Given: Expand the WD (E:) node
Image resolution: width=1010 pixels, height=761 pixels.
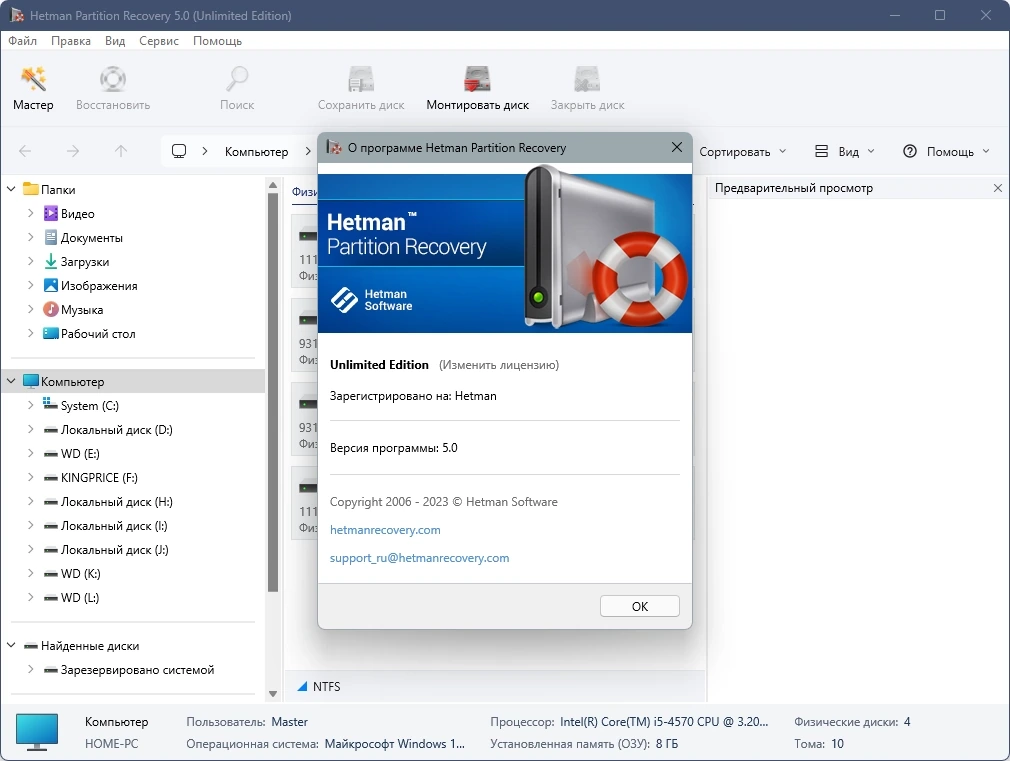Looking at the screenshot, I should coord(30,453).
